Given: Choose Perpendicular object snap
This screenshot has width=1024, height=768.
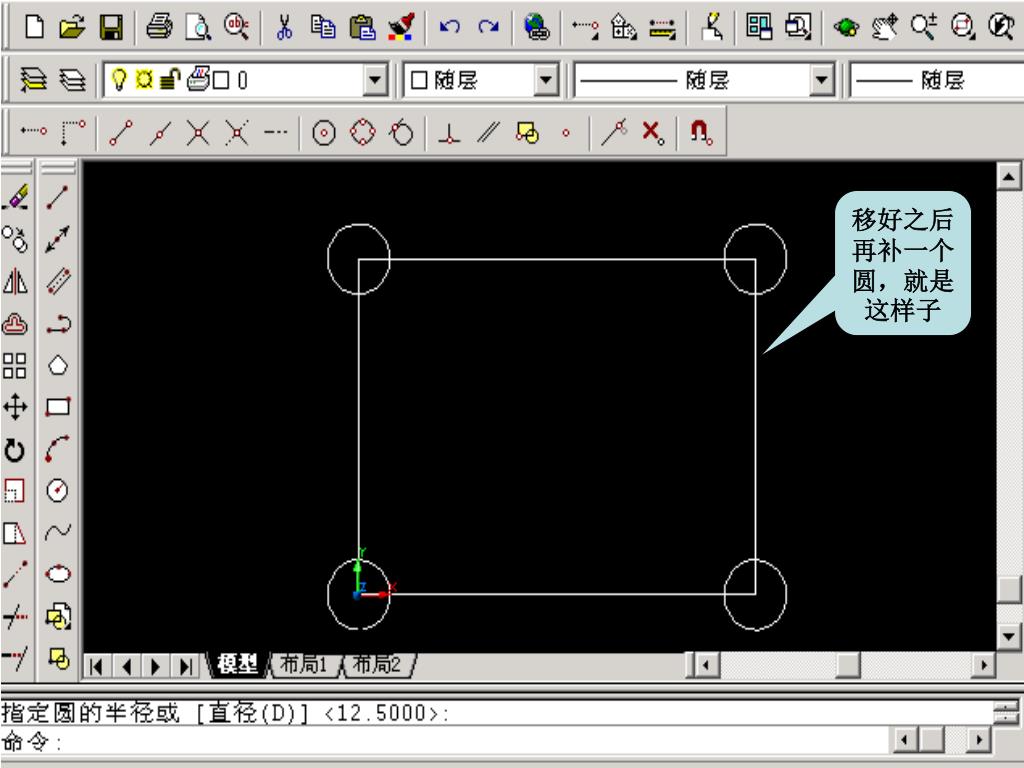Looking at the screenshot, I should click(x=449, y=133).
